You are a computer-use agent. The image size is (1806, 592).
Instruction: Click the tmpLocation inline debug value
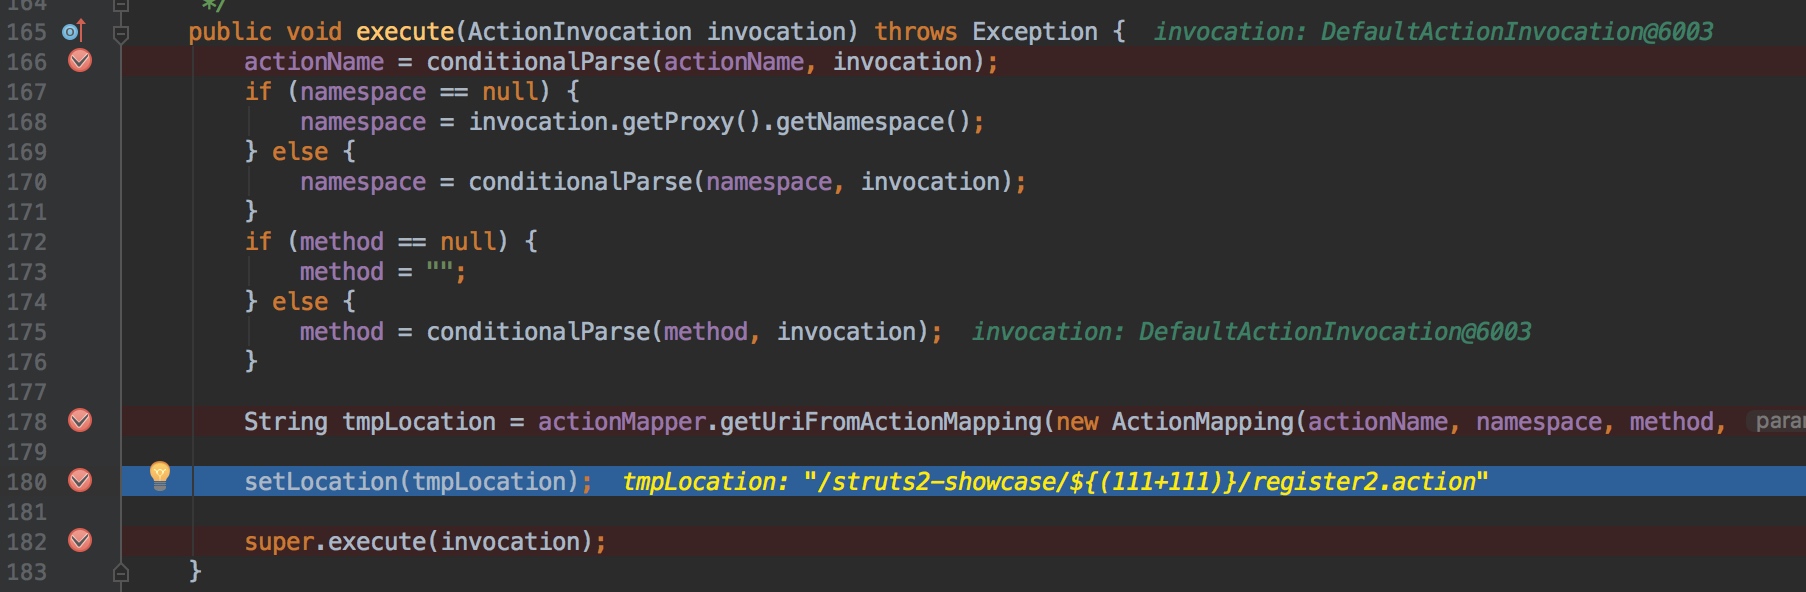point(1055,482)
